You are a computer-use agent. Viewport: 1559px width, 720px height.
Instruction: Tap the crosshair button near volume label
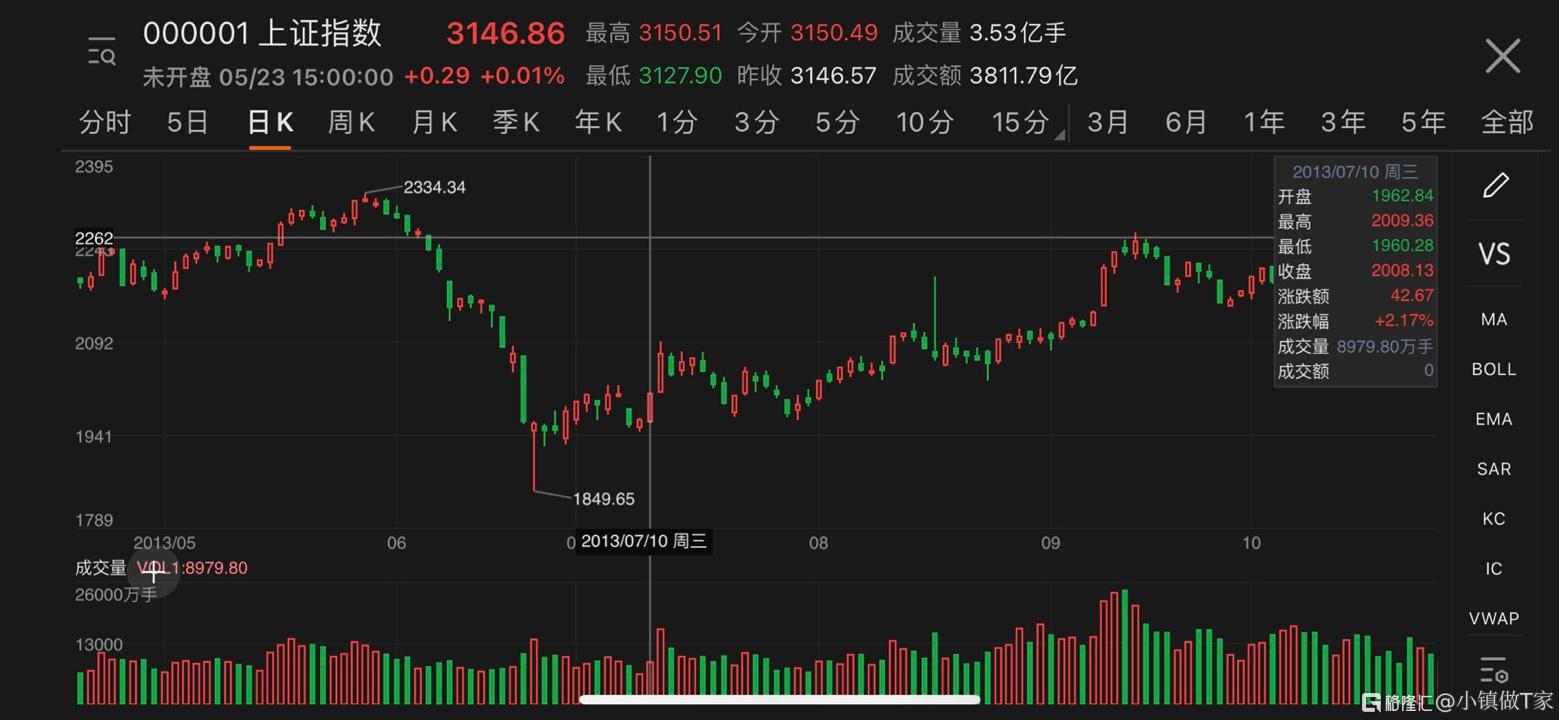pyautogui.click(x=153, y=572)
